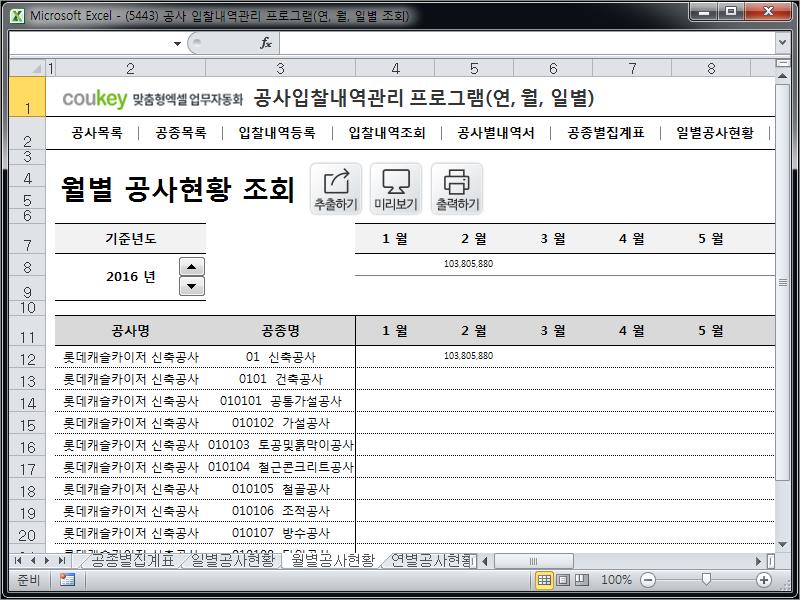
Task: Go to previous sheet tab arrow
Action: coord(33,561)
